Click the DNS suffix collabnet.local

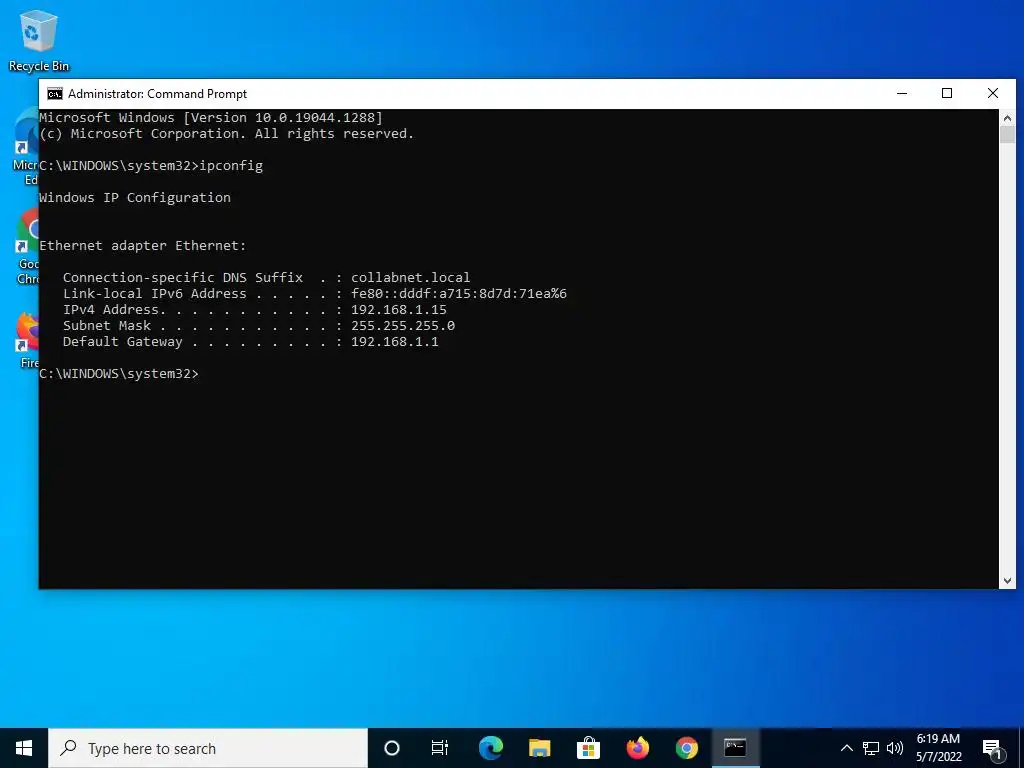pyautogui.click(x=410, y=278)
